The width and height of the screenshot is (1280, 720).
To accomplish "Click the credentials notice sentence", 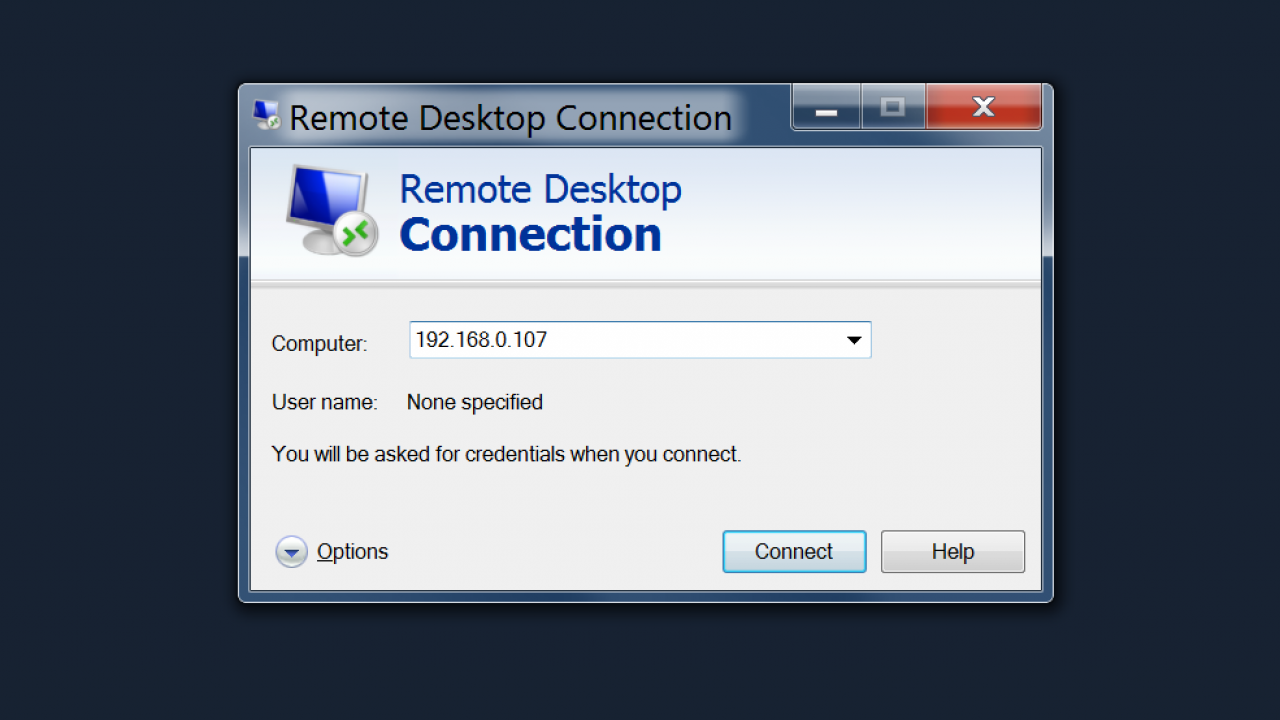I will [x=506, y=454].
